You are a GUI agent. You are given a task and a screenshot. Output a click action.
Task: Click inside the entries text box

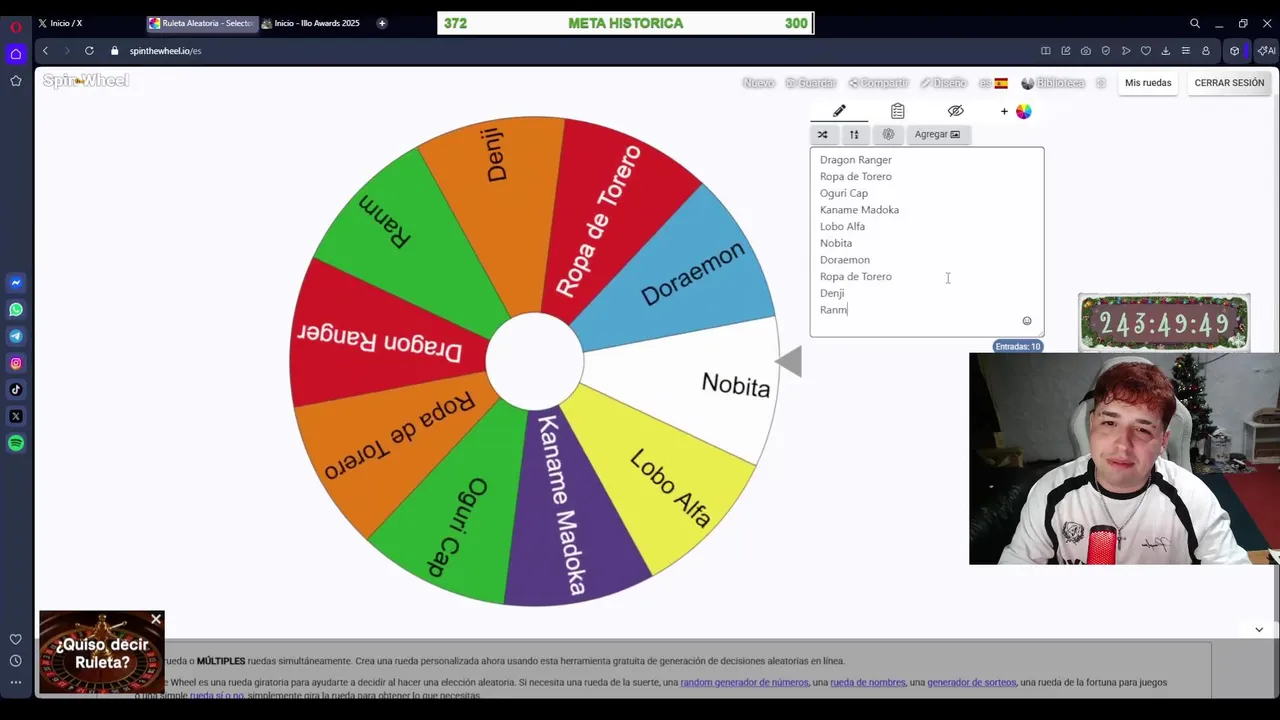point(927,242)
